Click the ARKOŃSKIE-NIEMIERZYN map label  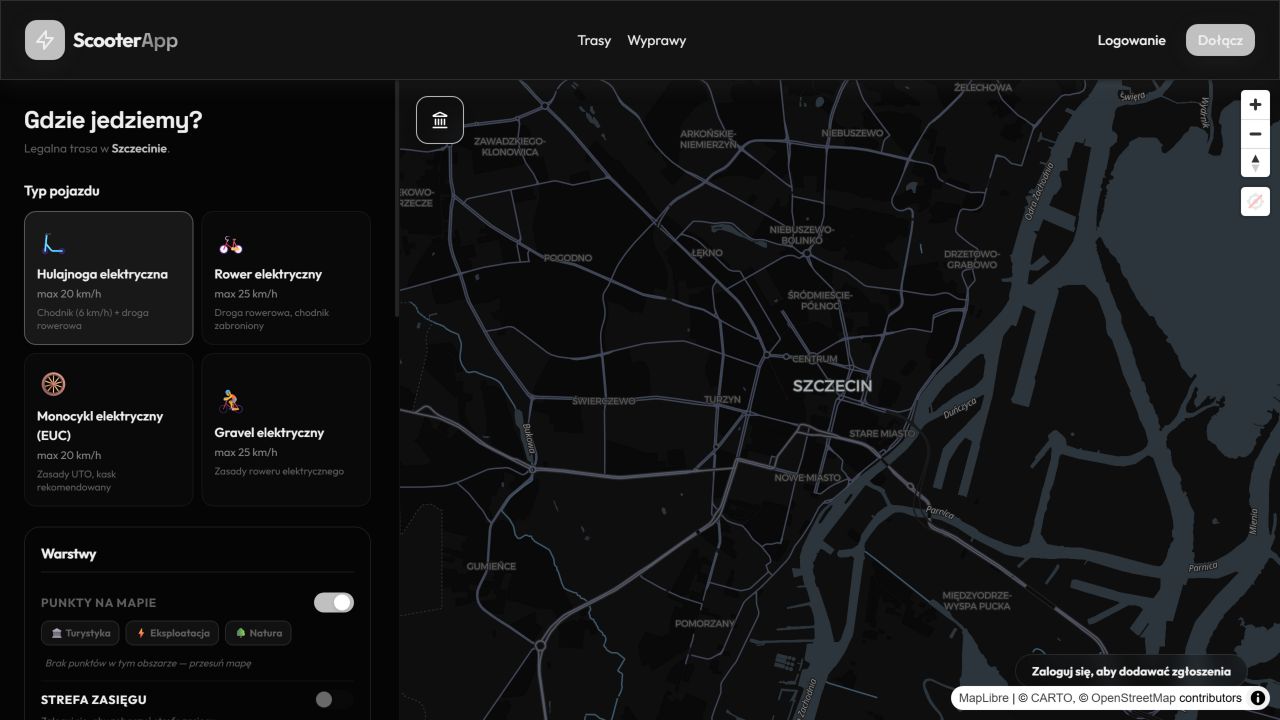tap(708, 139)
